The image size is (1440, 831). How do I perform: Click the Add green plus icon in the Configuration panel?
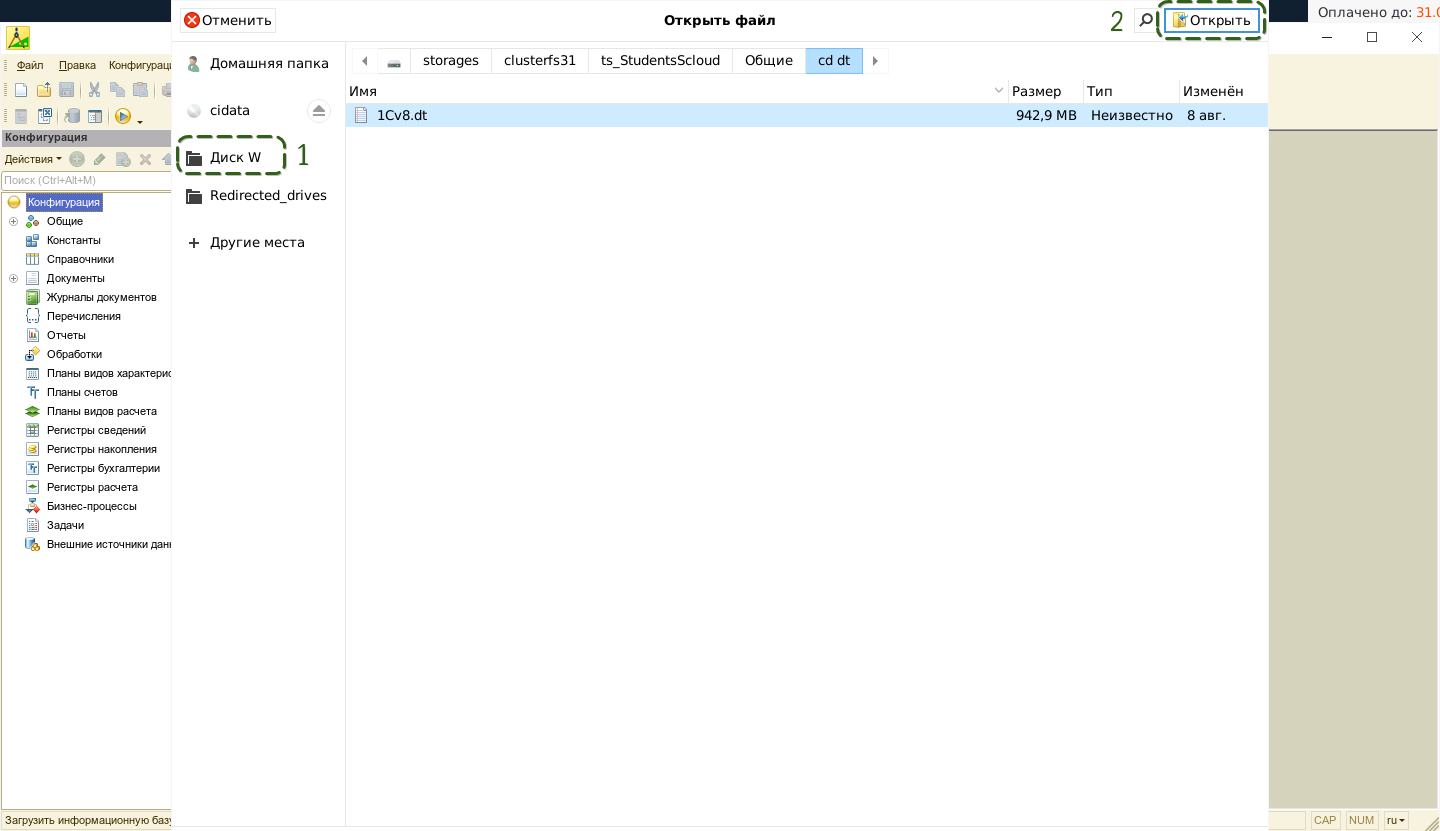77,159
